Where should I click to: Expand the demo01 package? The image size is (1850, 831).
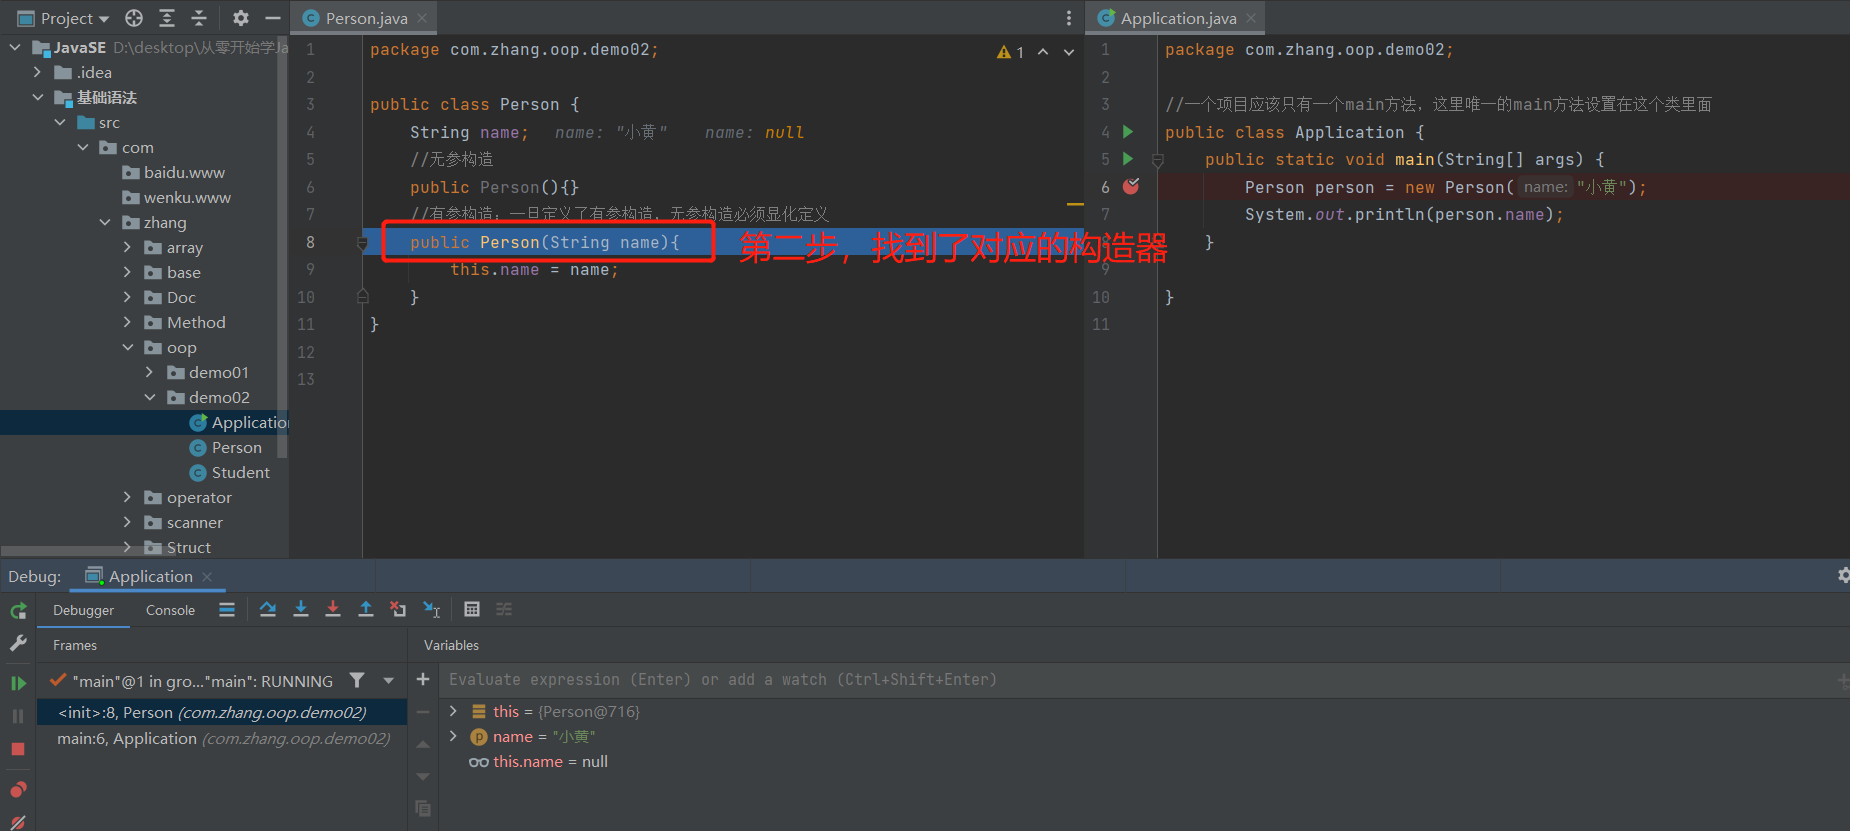[150, 372]
